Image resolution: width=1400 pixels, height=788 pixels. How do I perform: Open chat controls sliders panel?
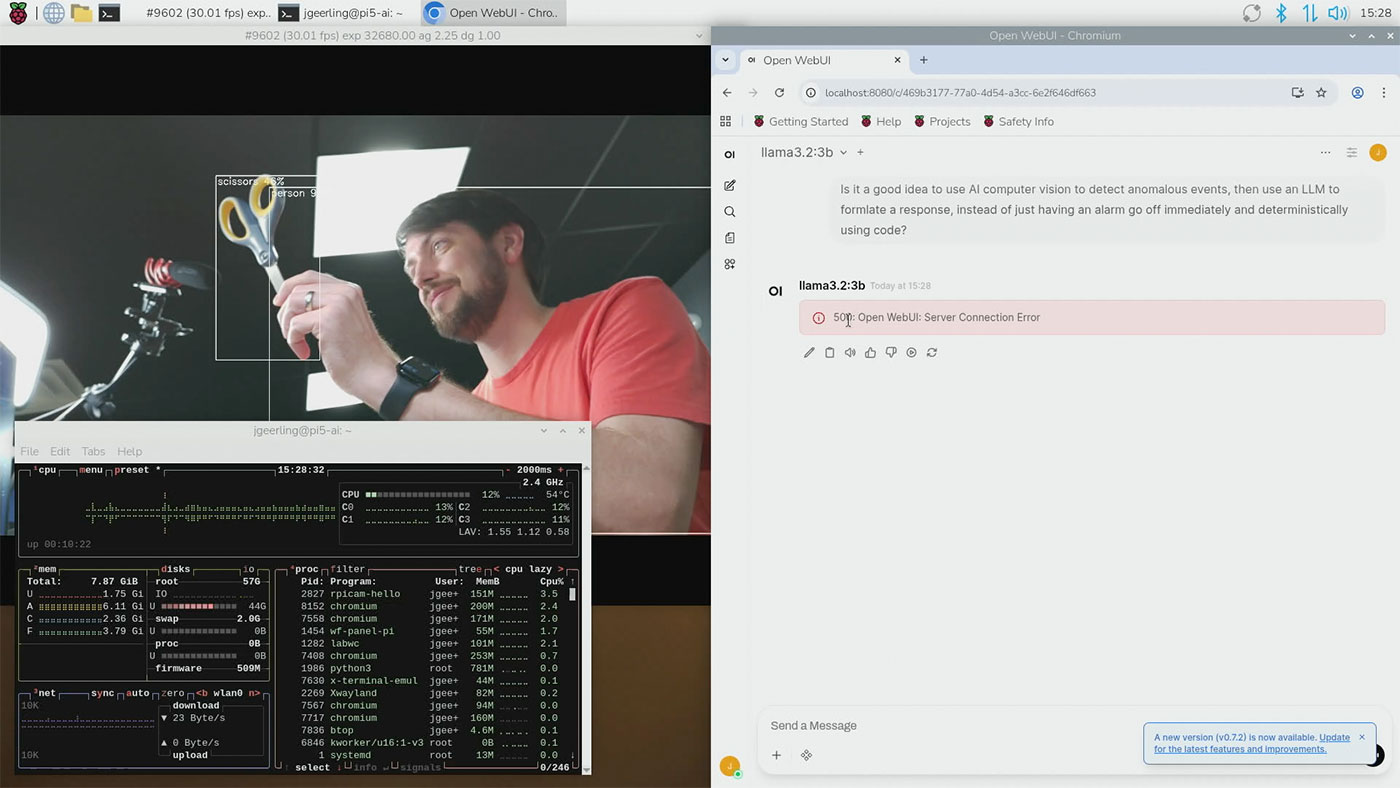coord(1352,153)
